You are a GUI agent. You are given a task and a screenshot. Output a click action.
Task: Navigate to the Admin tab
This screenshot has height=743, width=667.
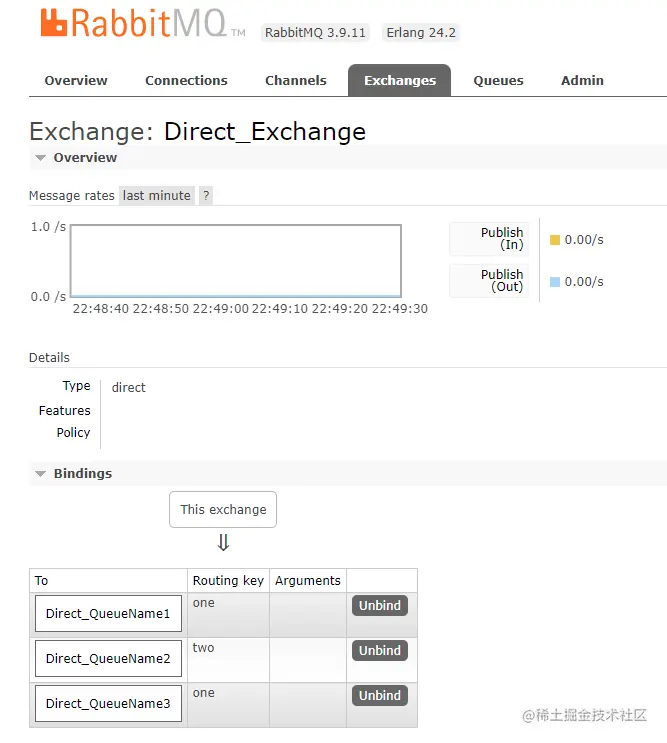coord(582,81)
